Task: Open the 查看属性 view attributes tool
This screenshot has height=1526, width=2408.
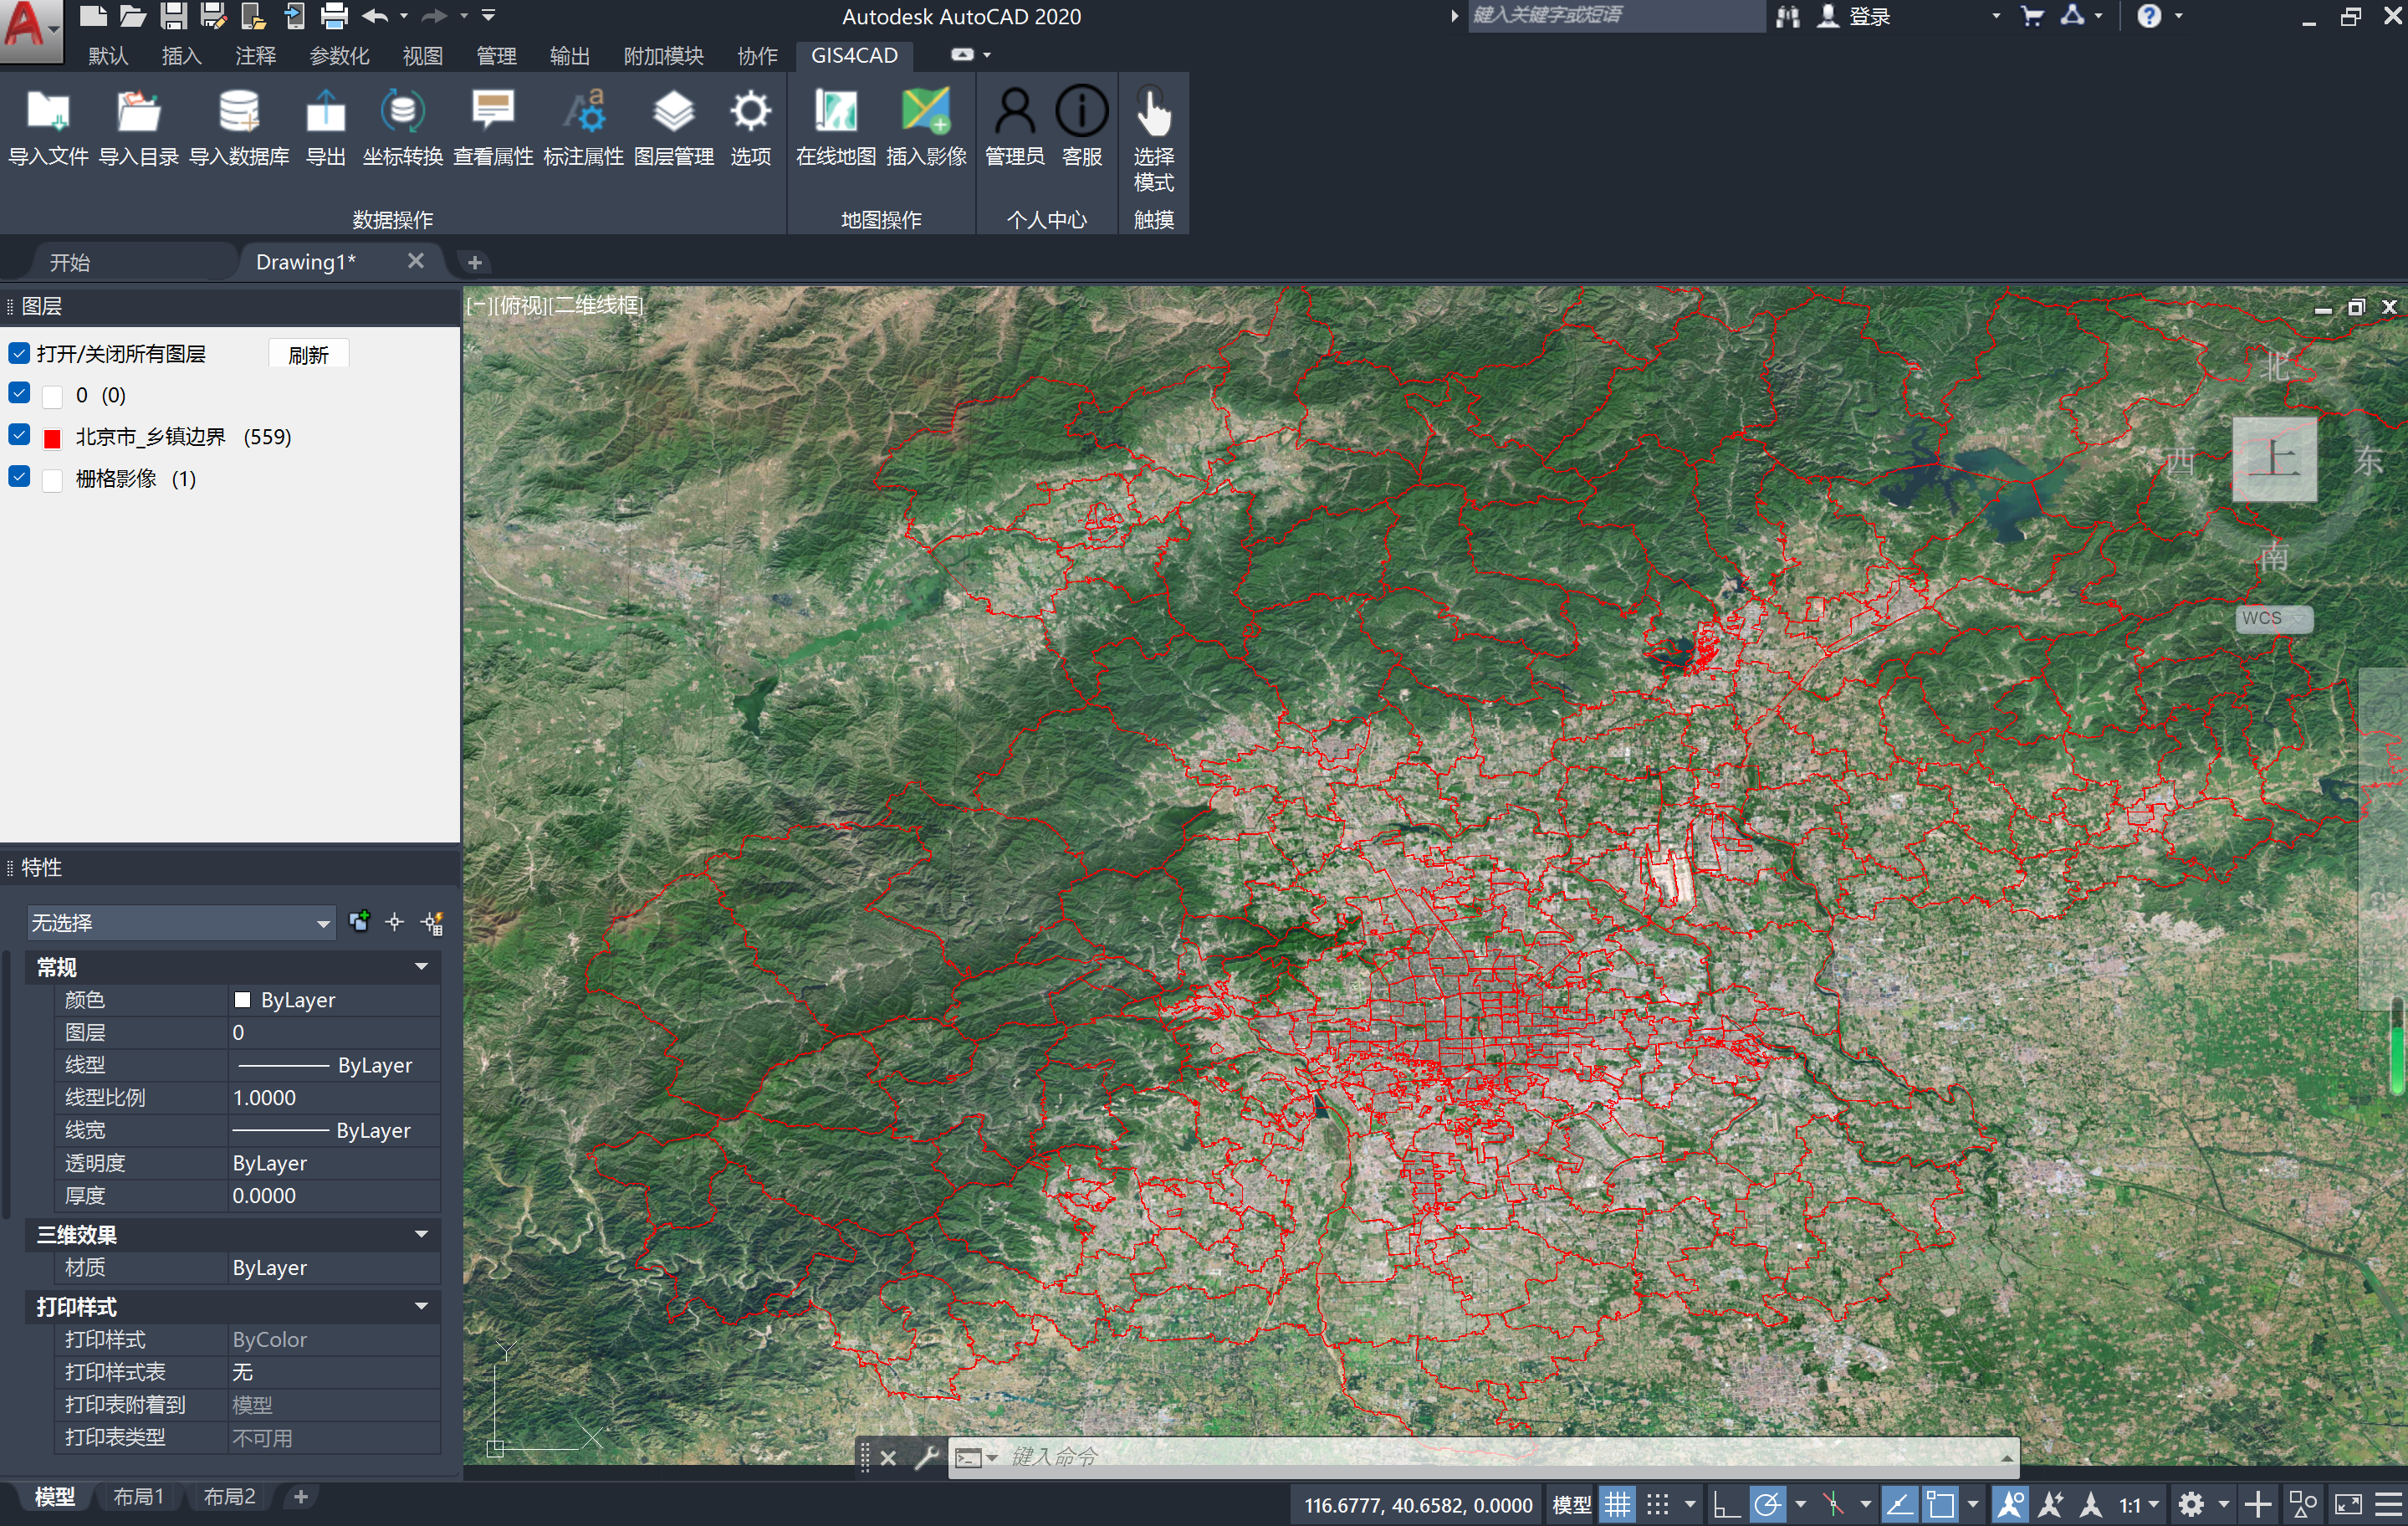Action: (493, 127)
